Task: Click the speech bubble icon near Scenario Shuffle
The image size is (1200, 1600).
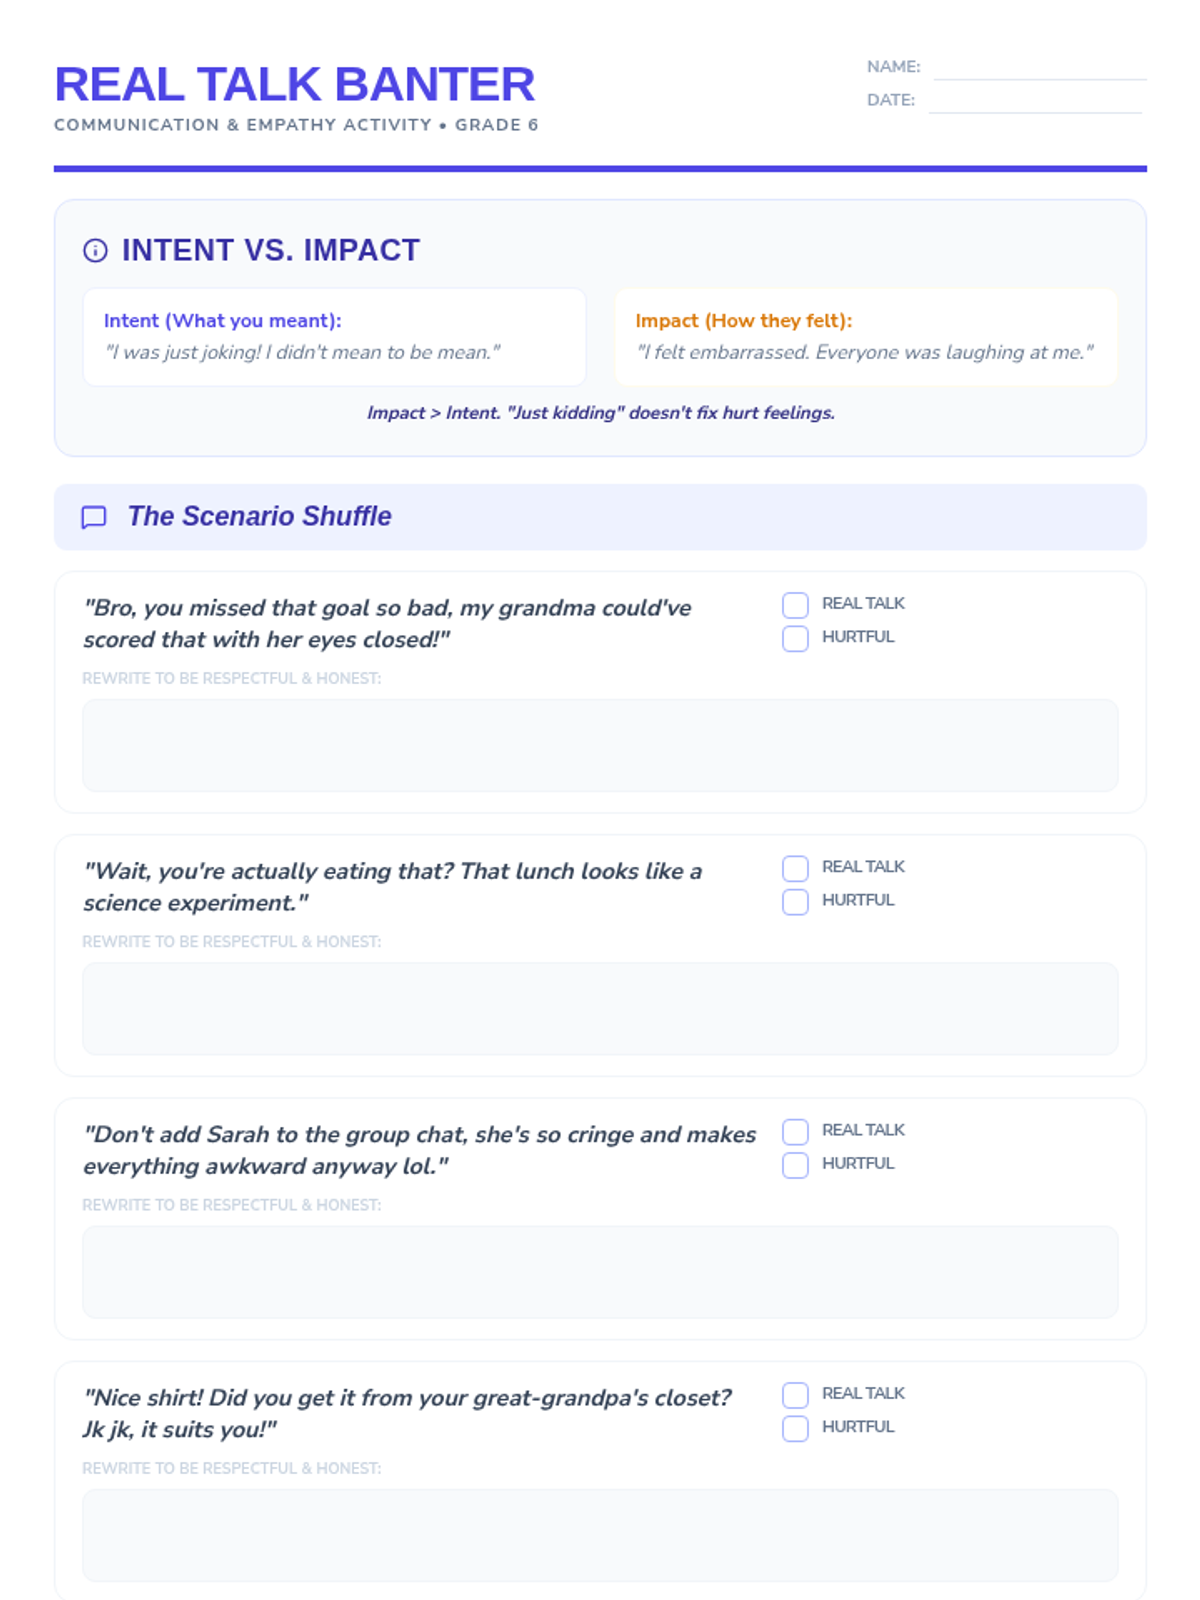Action: [94, 517]
